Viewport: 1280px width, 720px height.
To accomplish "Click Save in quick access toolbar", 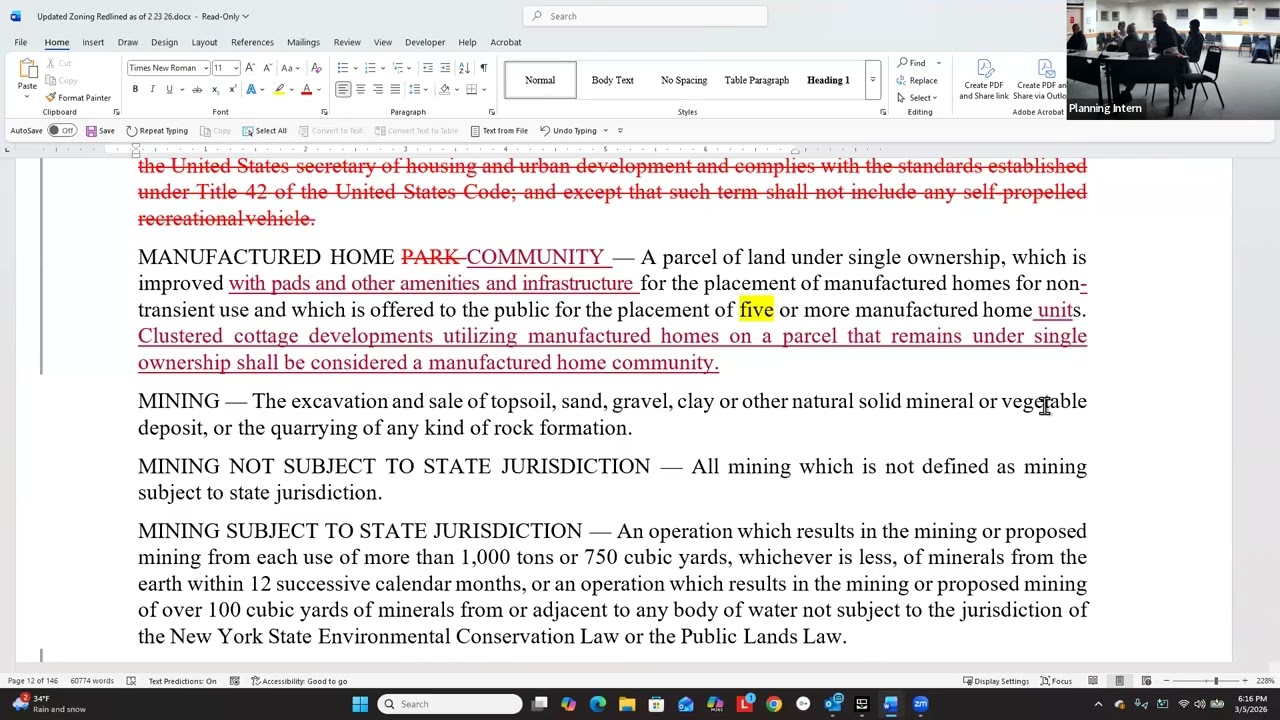I will (x=100, y=131).
